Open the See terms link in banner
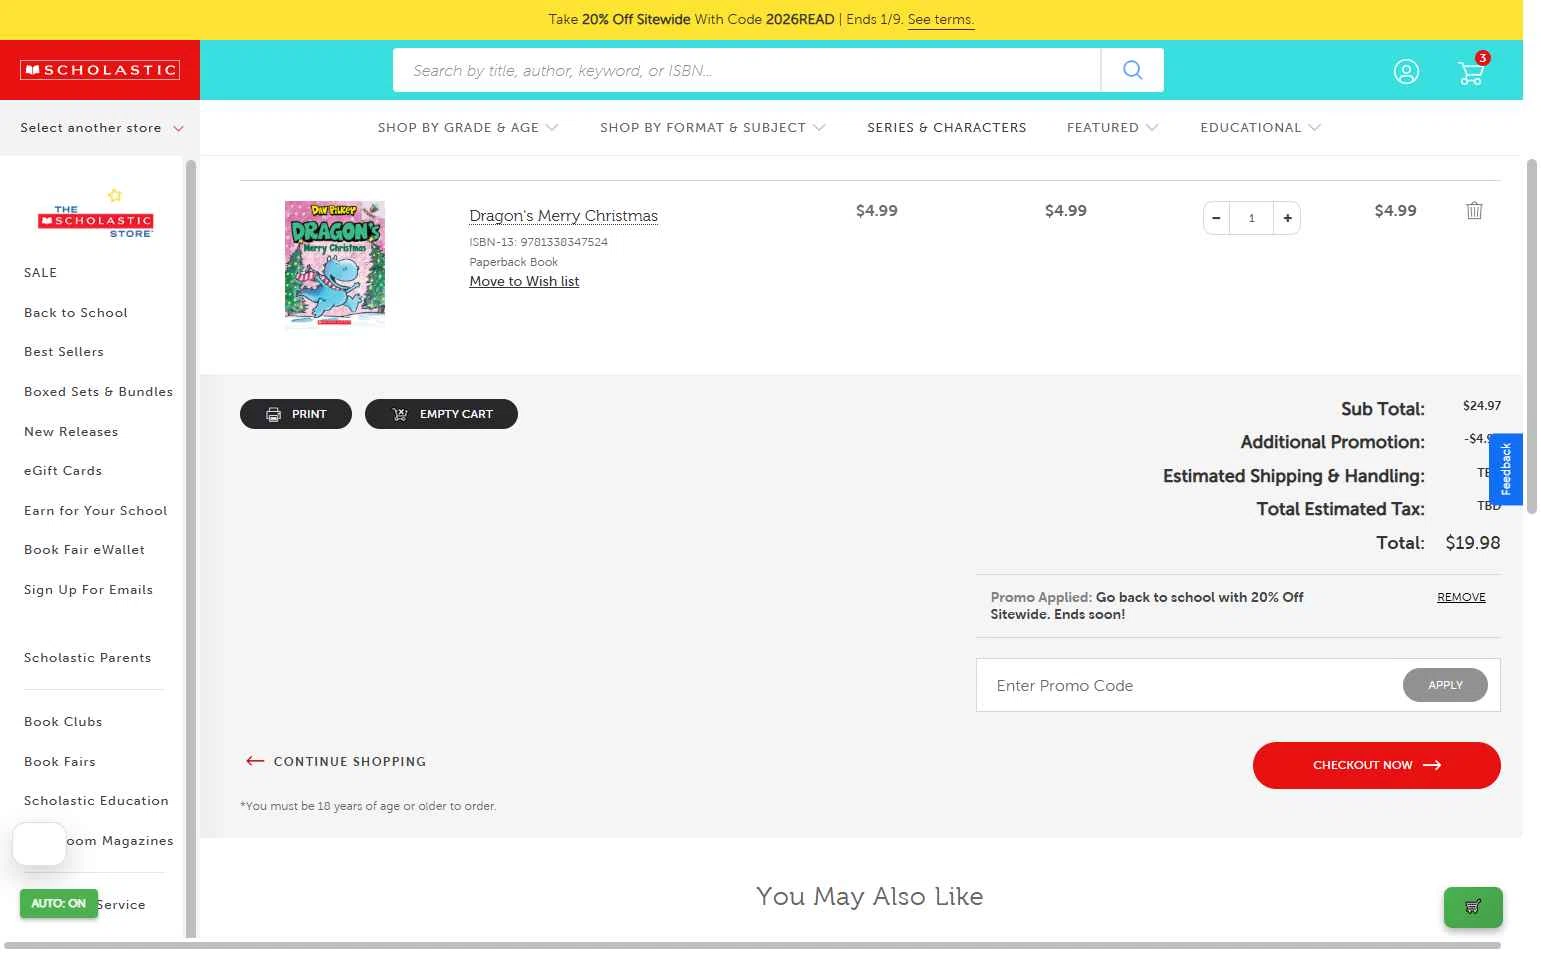Viewport: 1541px width, 953px height. [x=940, y=19]
